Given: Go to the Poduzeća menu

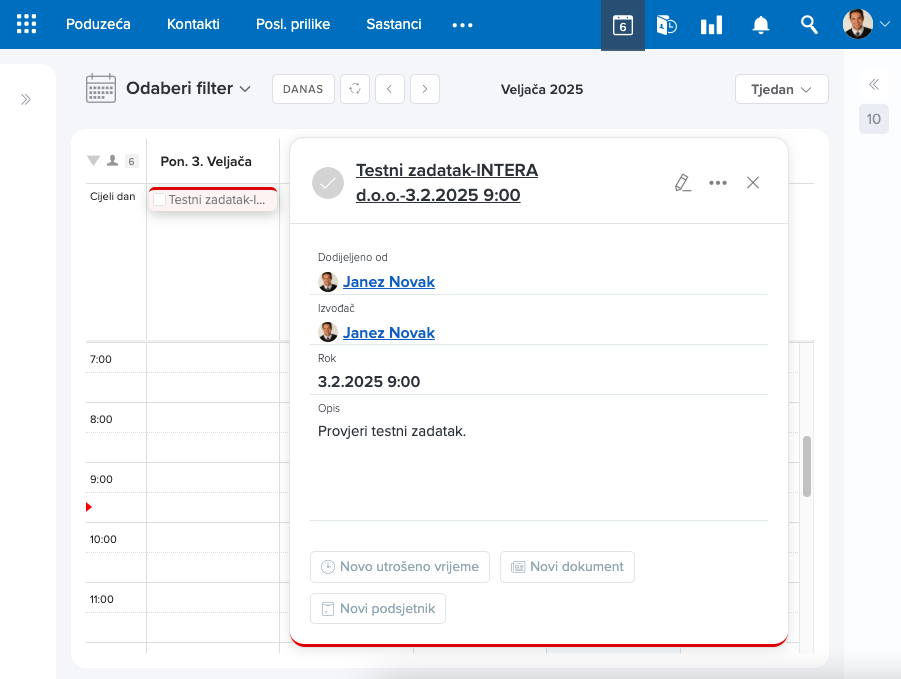Looking at the screenshot, I should (98, 24).
